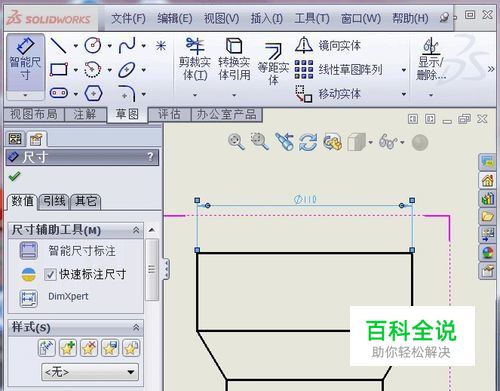The width and height of the screenshot is (500, 391).
Task: Activate the Trim Entities (剪裁实体) tool
Action: pyautogui.click(x=195, y=59)
